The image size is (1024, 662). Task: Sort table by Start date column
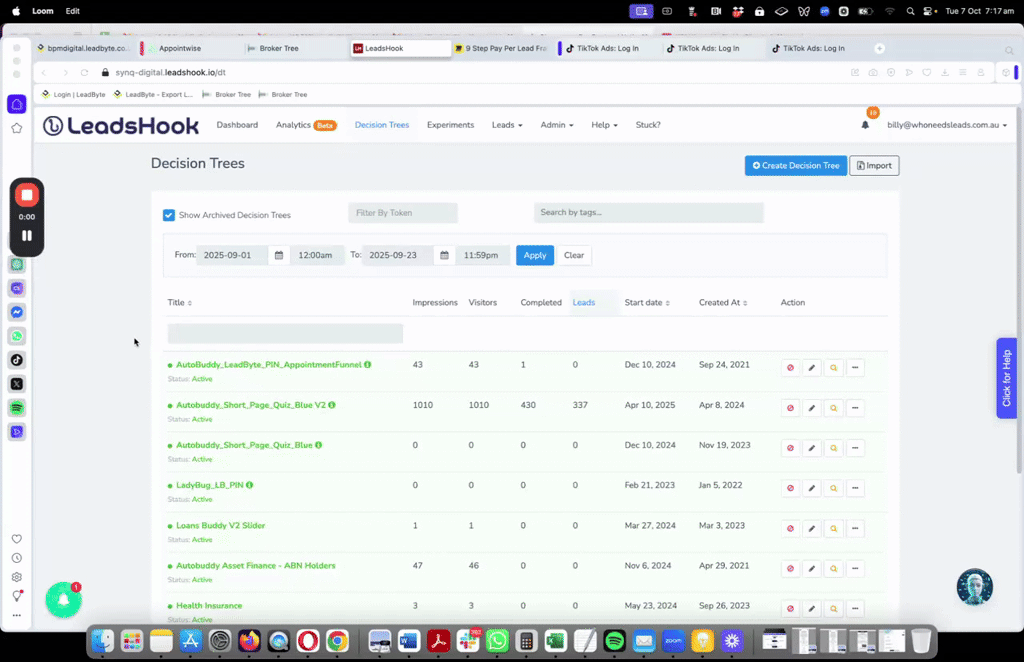click(647, 302)
